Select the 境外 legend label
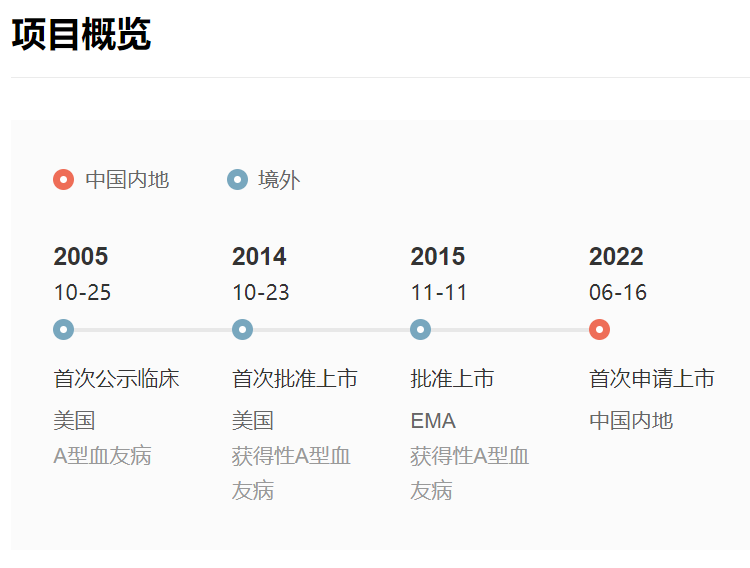750x568 pixels. (279, 180)
